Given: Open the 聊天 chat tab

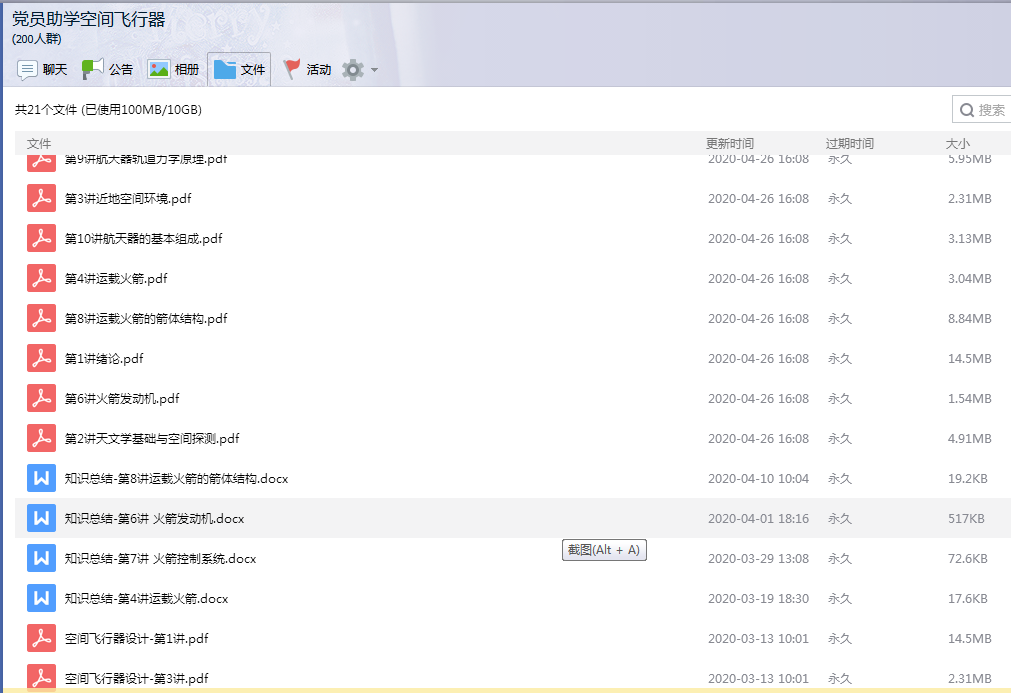Looking at the screenshot, I should [42, 70].
